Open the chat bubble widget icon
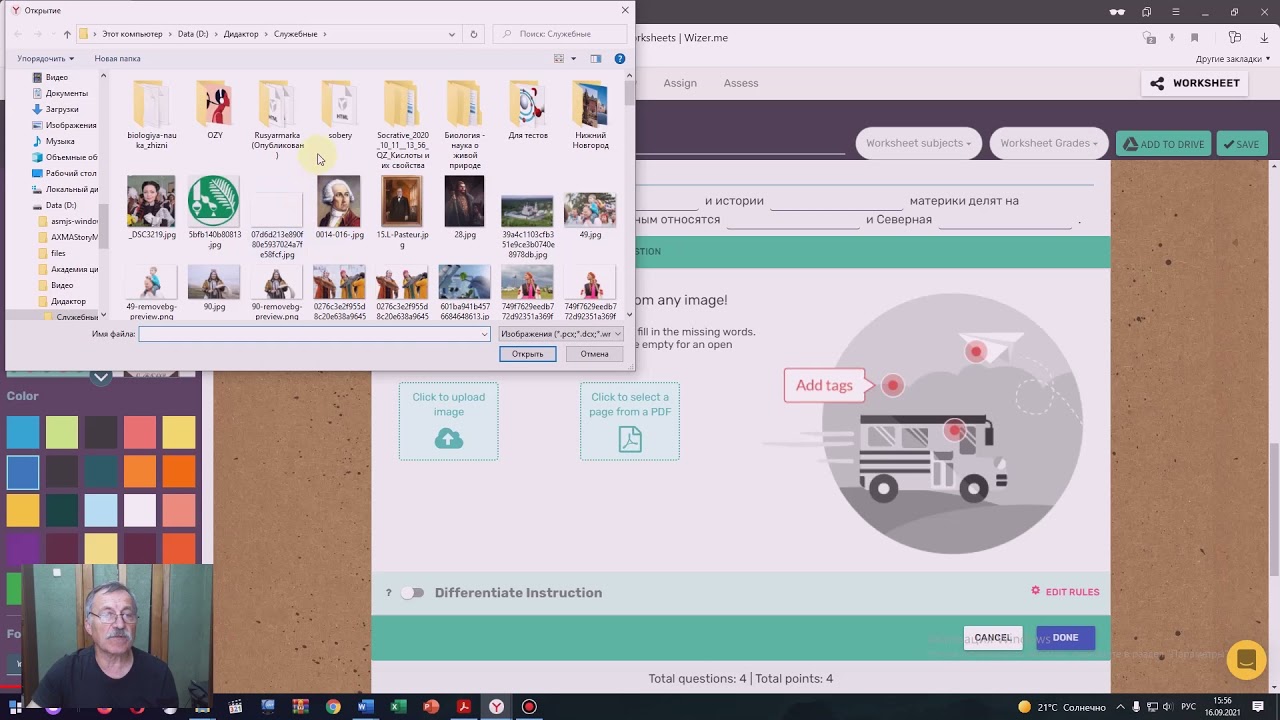 click(x=1246, y=660)
